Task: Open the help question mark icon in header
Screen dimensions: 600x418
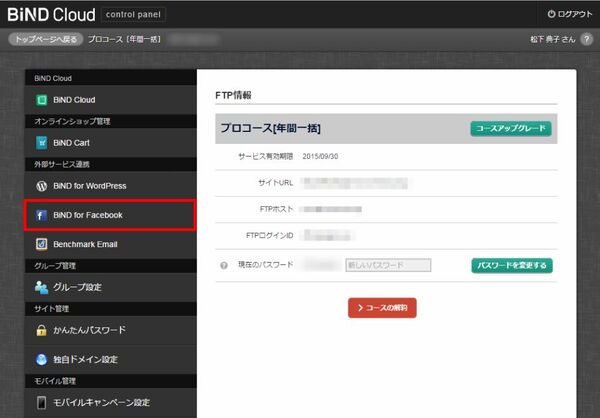Action: [587, 39]
